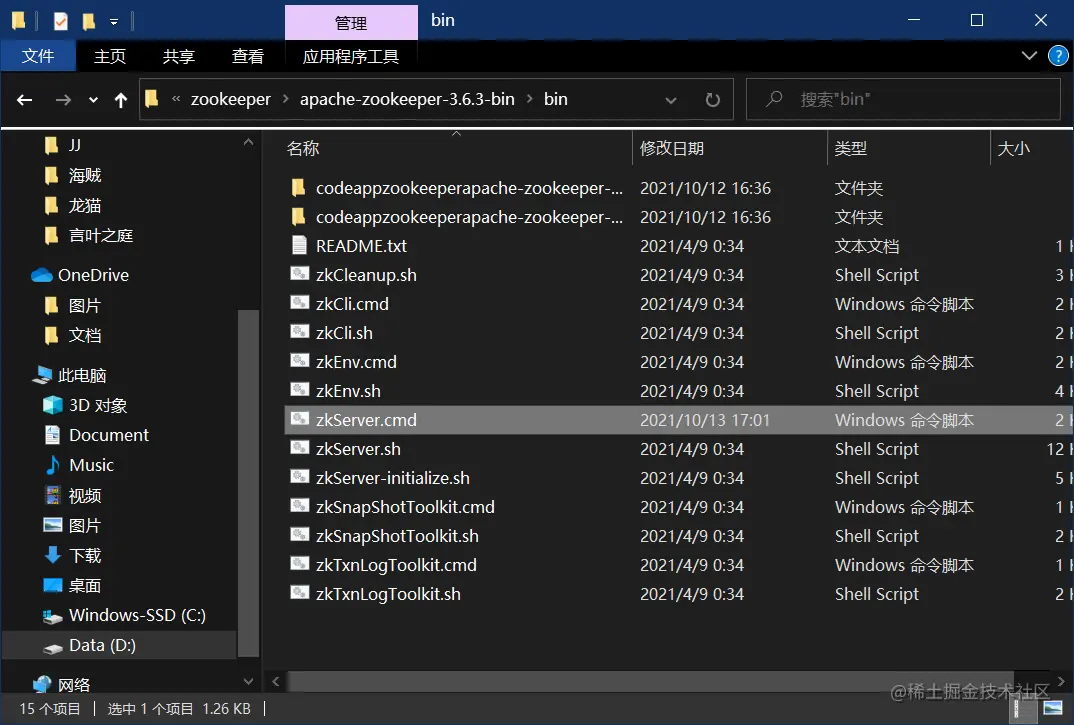Expand the ribbon with the chevron

1029,56
